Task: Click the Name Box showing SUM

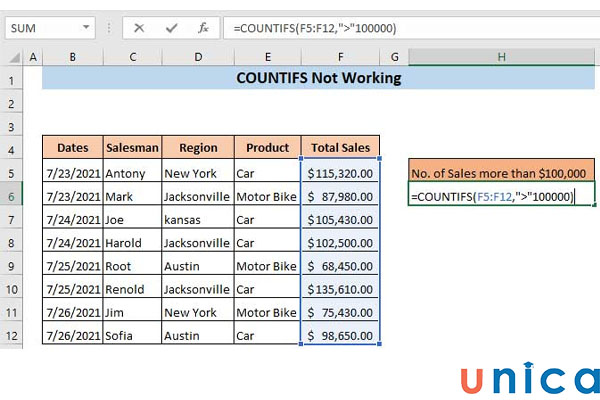Action: pos(40,29)
